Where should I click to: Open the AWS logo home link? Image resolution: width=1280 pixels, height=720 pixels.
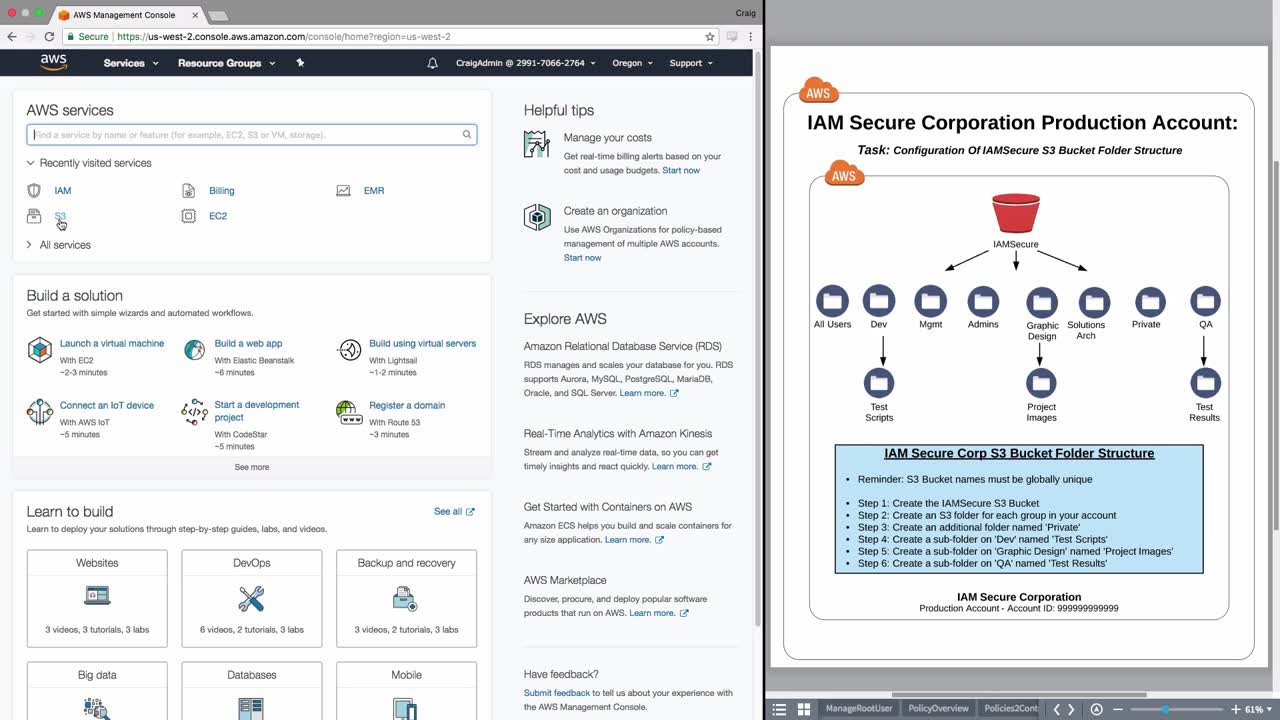[x=54, y=63]
